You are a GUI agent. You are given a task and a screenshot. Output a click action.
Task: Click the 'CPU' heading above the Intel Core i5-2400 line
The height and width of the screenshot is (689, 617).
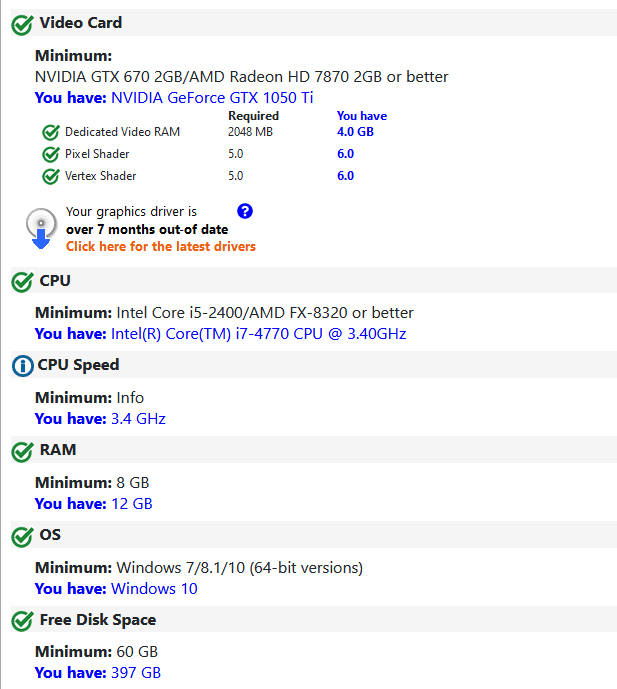click(x=55, y=281)
